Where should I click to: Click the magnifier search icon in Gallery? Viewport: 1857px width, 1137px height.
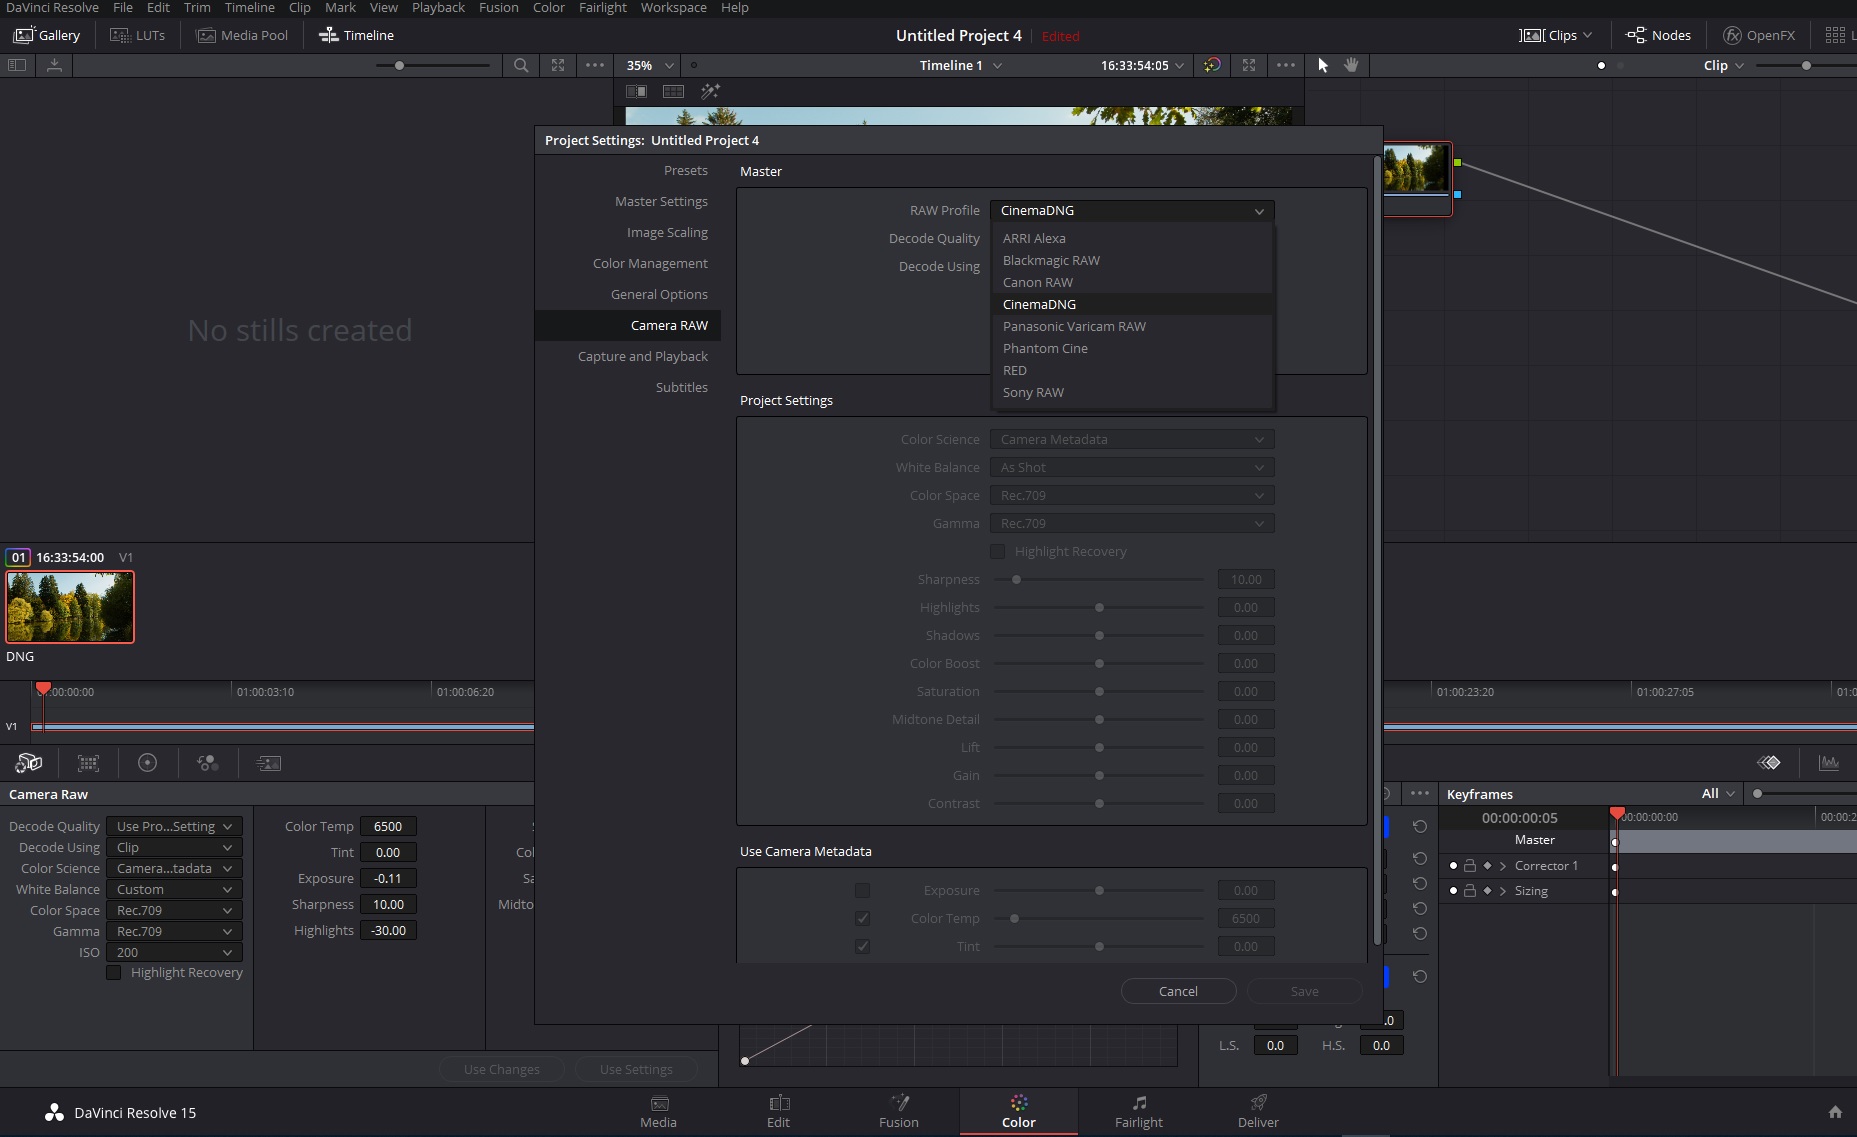[521, 65]
